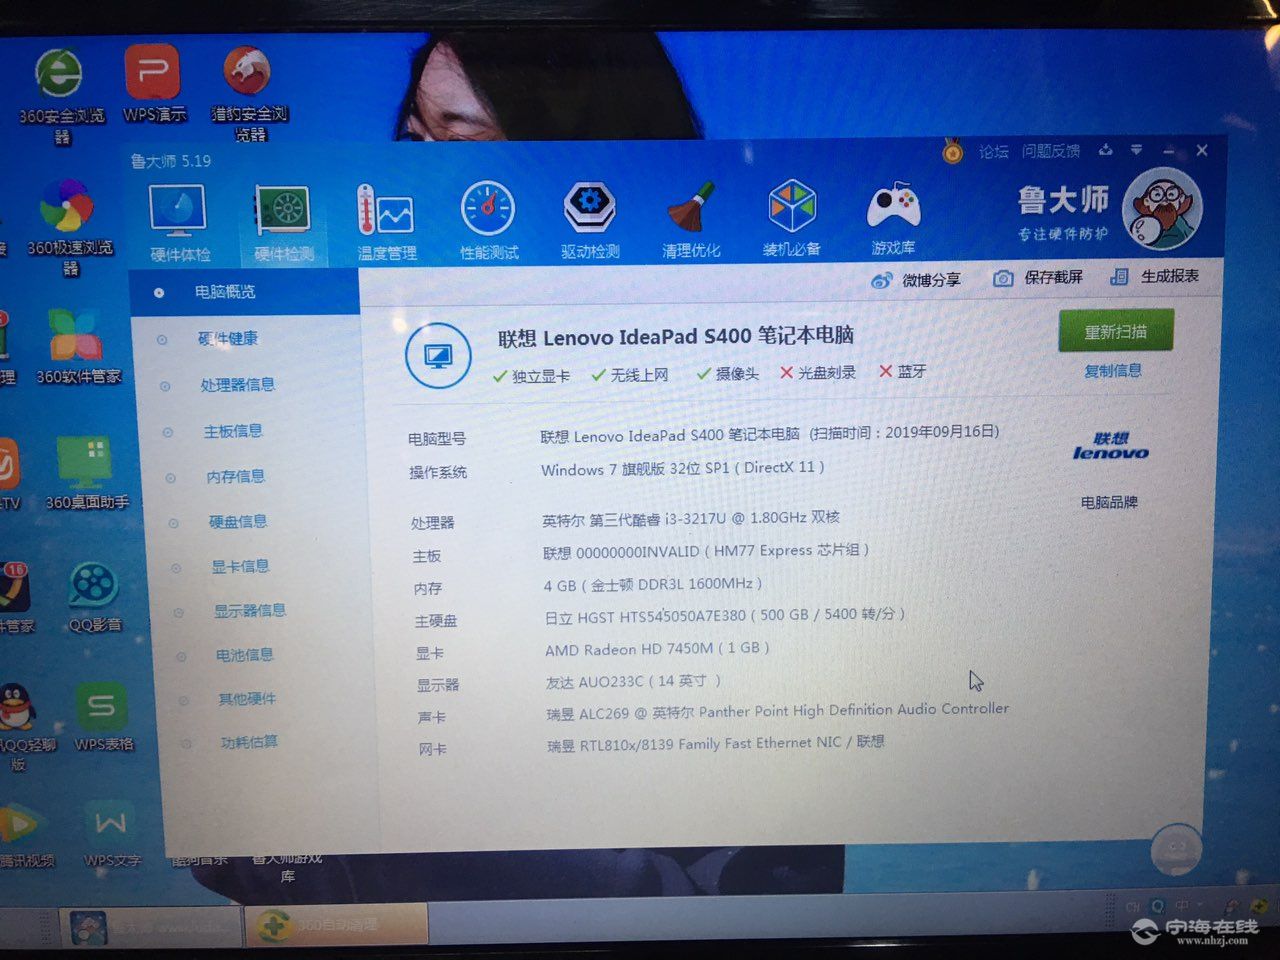Click processor text i3-3217U
1280x960 pixels.
(691, 519)
